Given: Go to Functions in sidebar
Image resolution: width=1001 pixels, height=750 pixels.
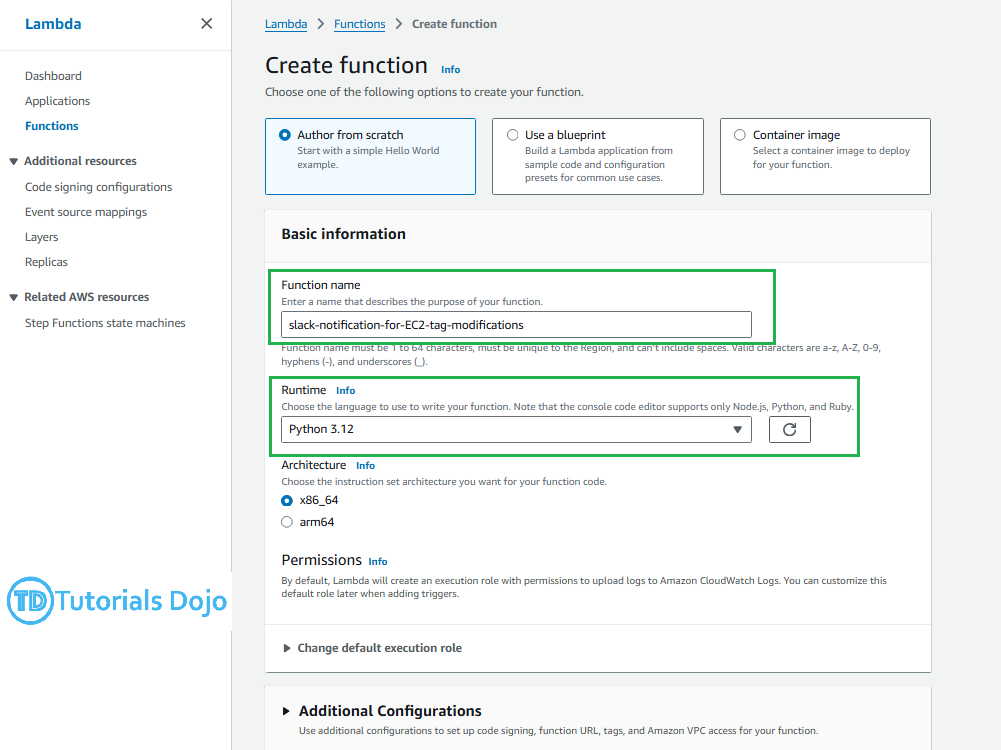Looking at the screenshot, I should [x=52, y=126].
